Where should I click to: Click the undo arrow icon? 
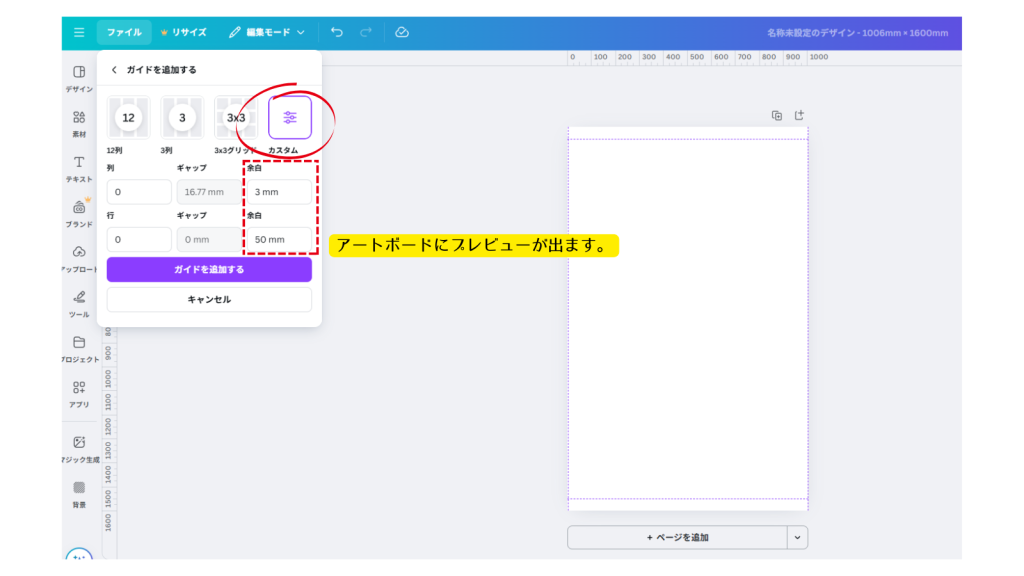337,32
